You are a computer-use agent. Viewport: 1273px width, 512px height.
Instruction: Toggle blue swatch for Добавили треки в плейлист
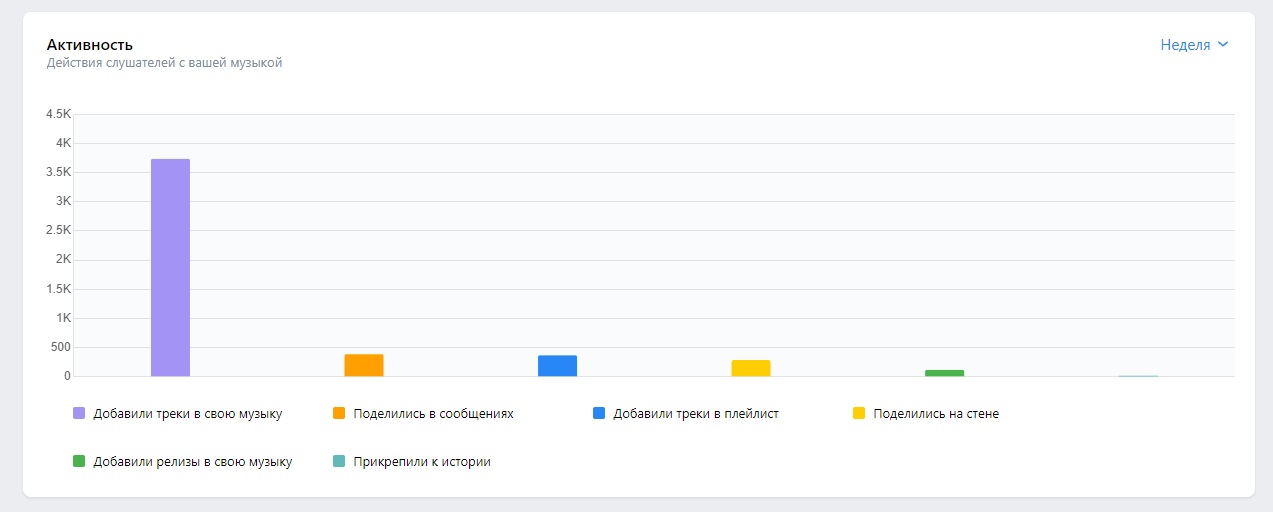(599, 413)
